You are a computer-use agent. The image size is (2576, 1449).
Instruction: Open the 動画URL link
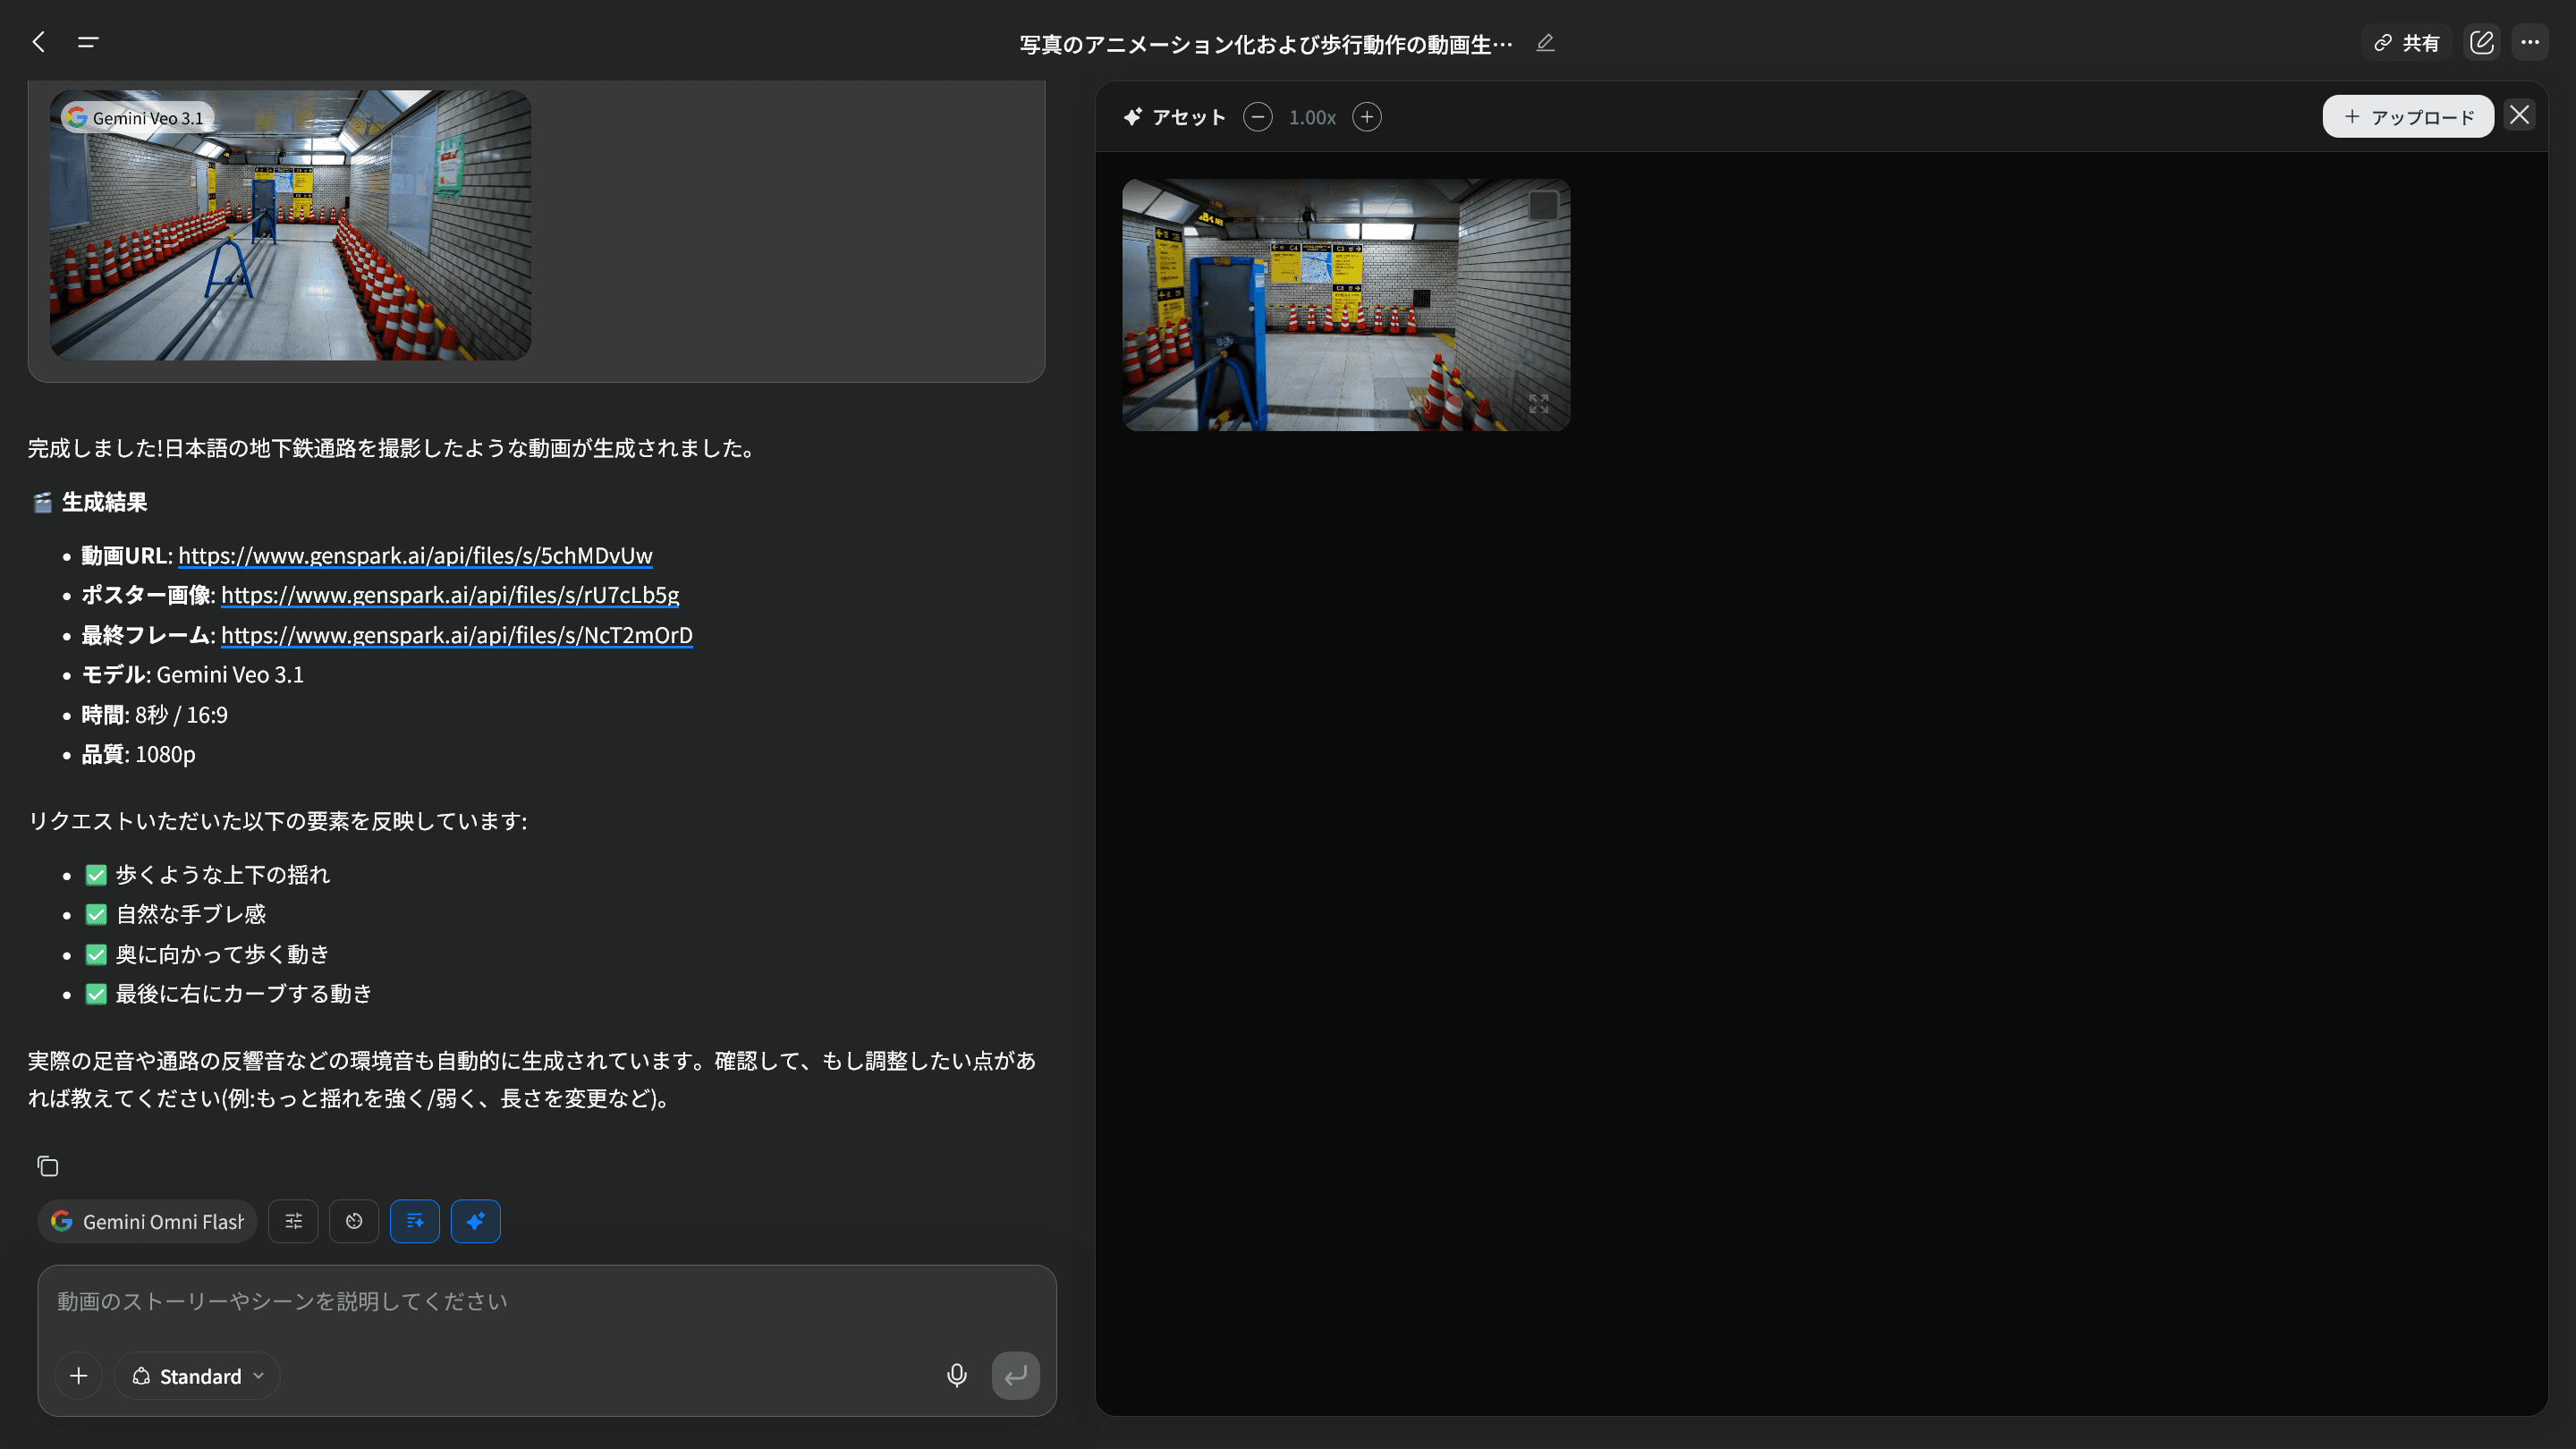click(415, 555)
